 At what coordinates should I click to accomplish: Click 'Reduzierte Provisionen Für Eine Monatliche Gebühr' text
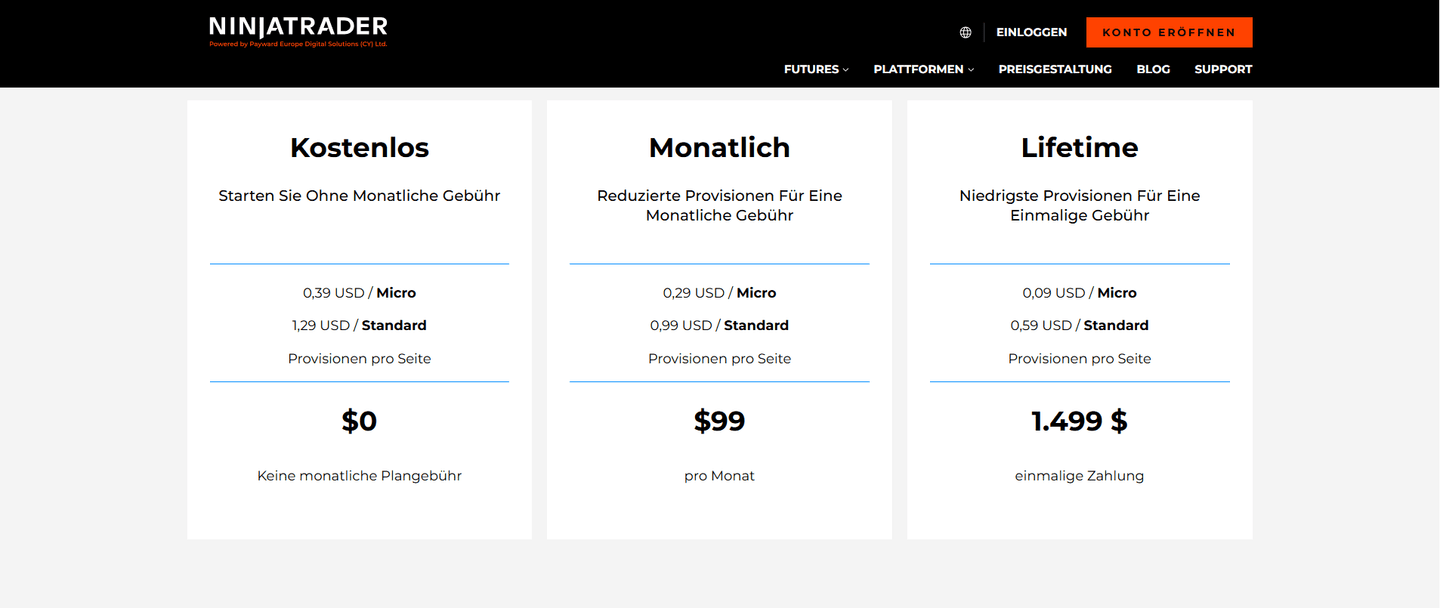click(x=719, y=206)
